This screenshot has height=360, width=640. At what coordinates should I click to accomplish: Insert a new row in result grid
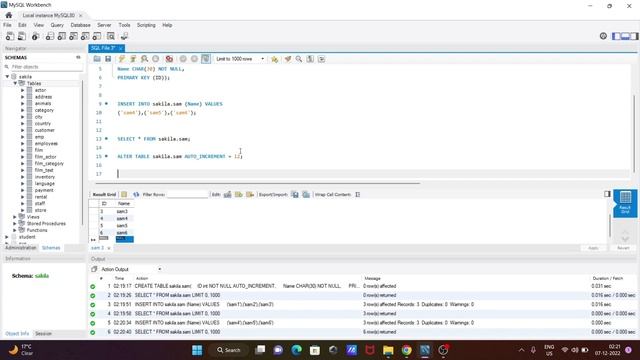click(238, 194)
